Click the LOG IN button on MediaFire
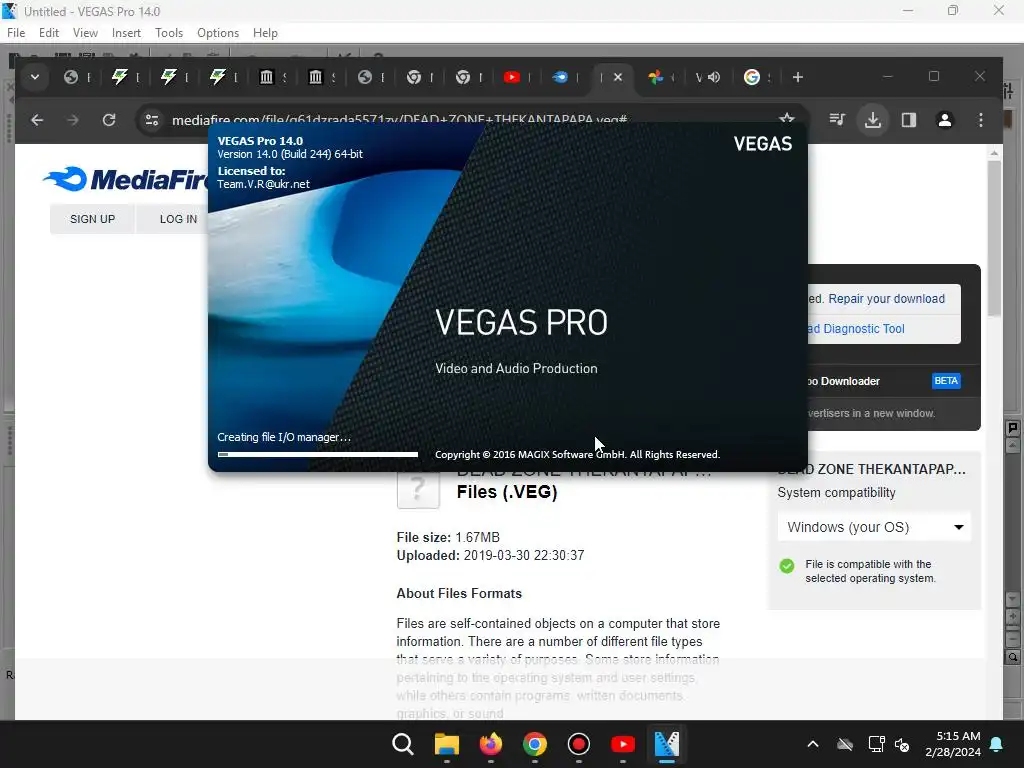The image size is (1024, 768). point(178,219)
